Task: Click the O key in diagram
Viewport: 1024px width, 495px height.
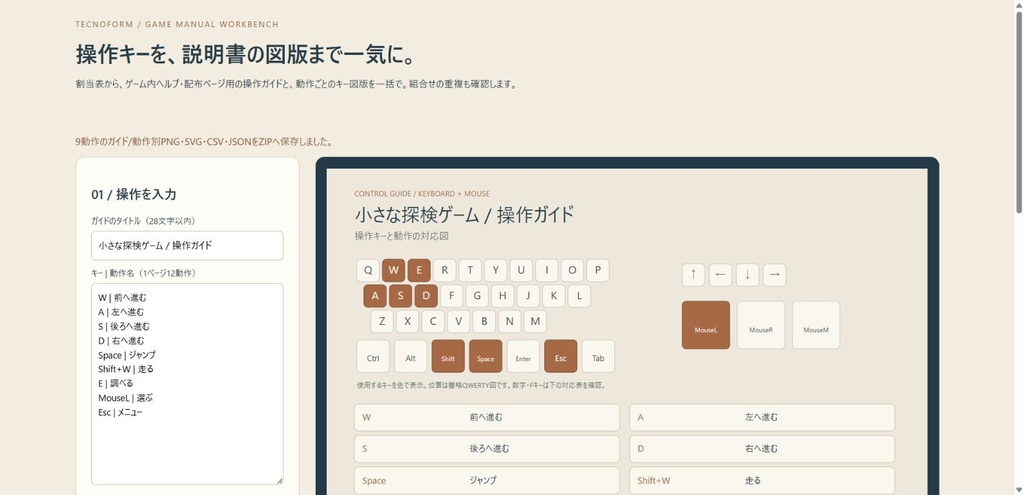Action: [571, 270]
